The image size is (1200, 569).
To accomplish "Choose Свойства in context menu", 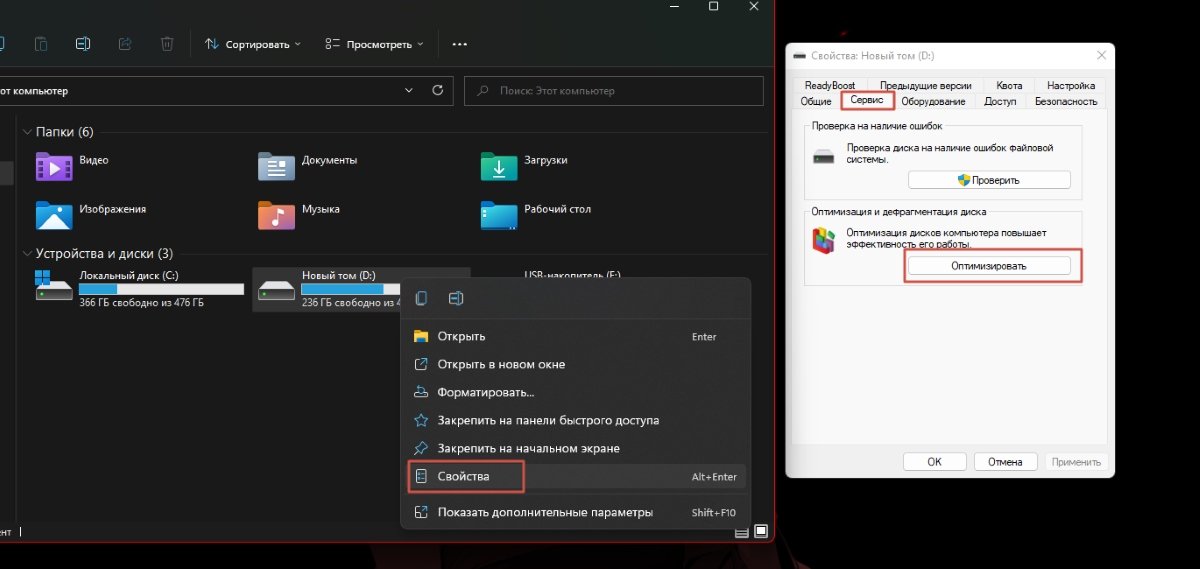I will pos(576,477).
